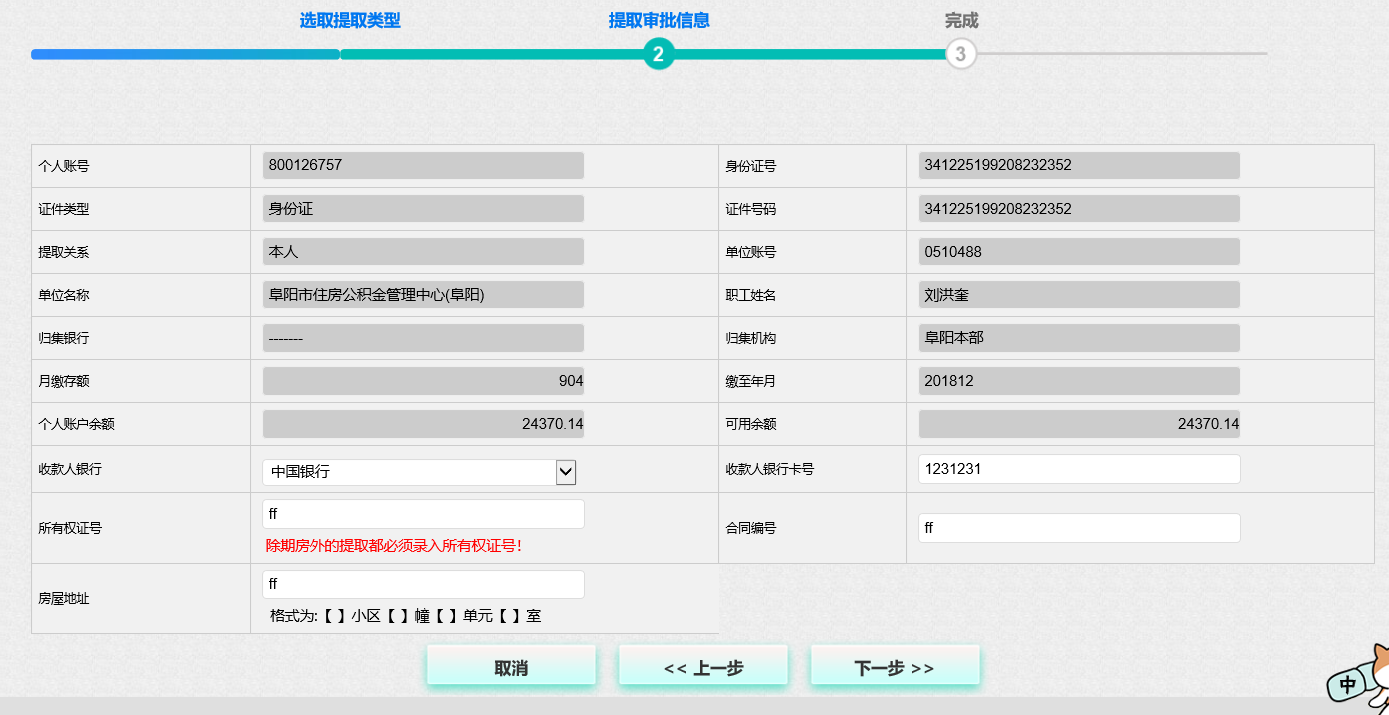Click the 身份证号 field value
The width and height of the screenshot is (1389, 715).
1079,166
